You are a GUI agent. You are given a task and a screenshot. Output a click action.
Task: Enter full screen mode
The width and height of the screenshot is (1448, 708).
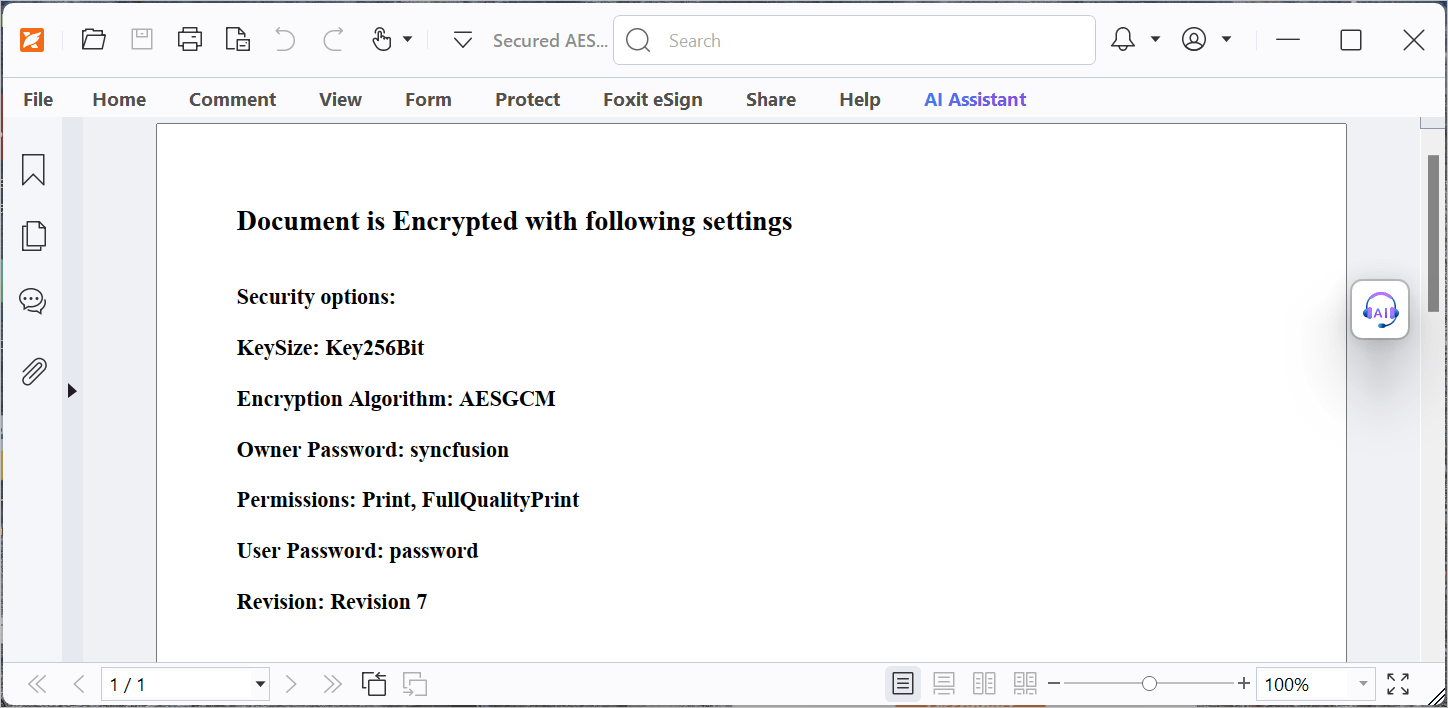(1398, 684)
